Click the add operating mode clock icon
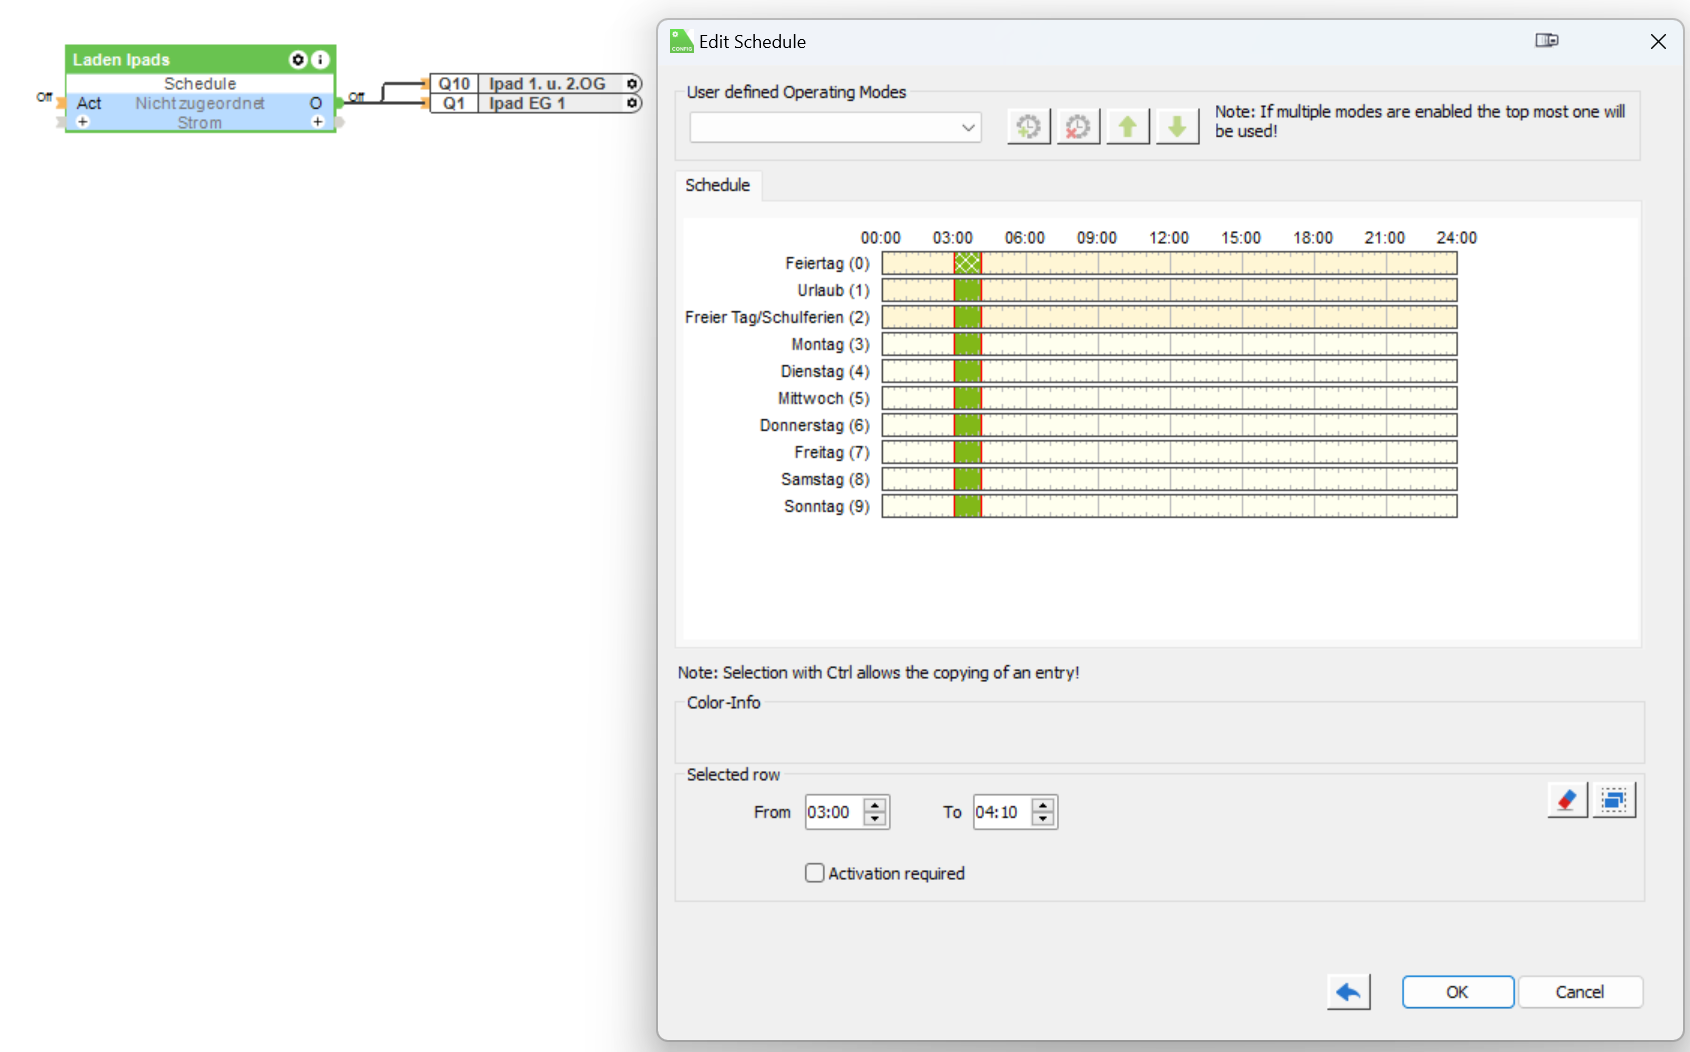 (x=1028, y=127)
